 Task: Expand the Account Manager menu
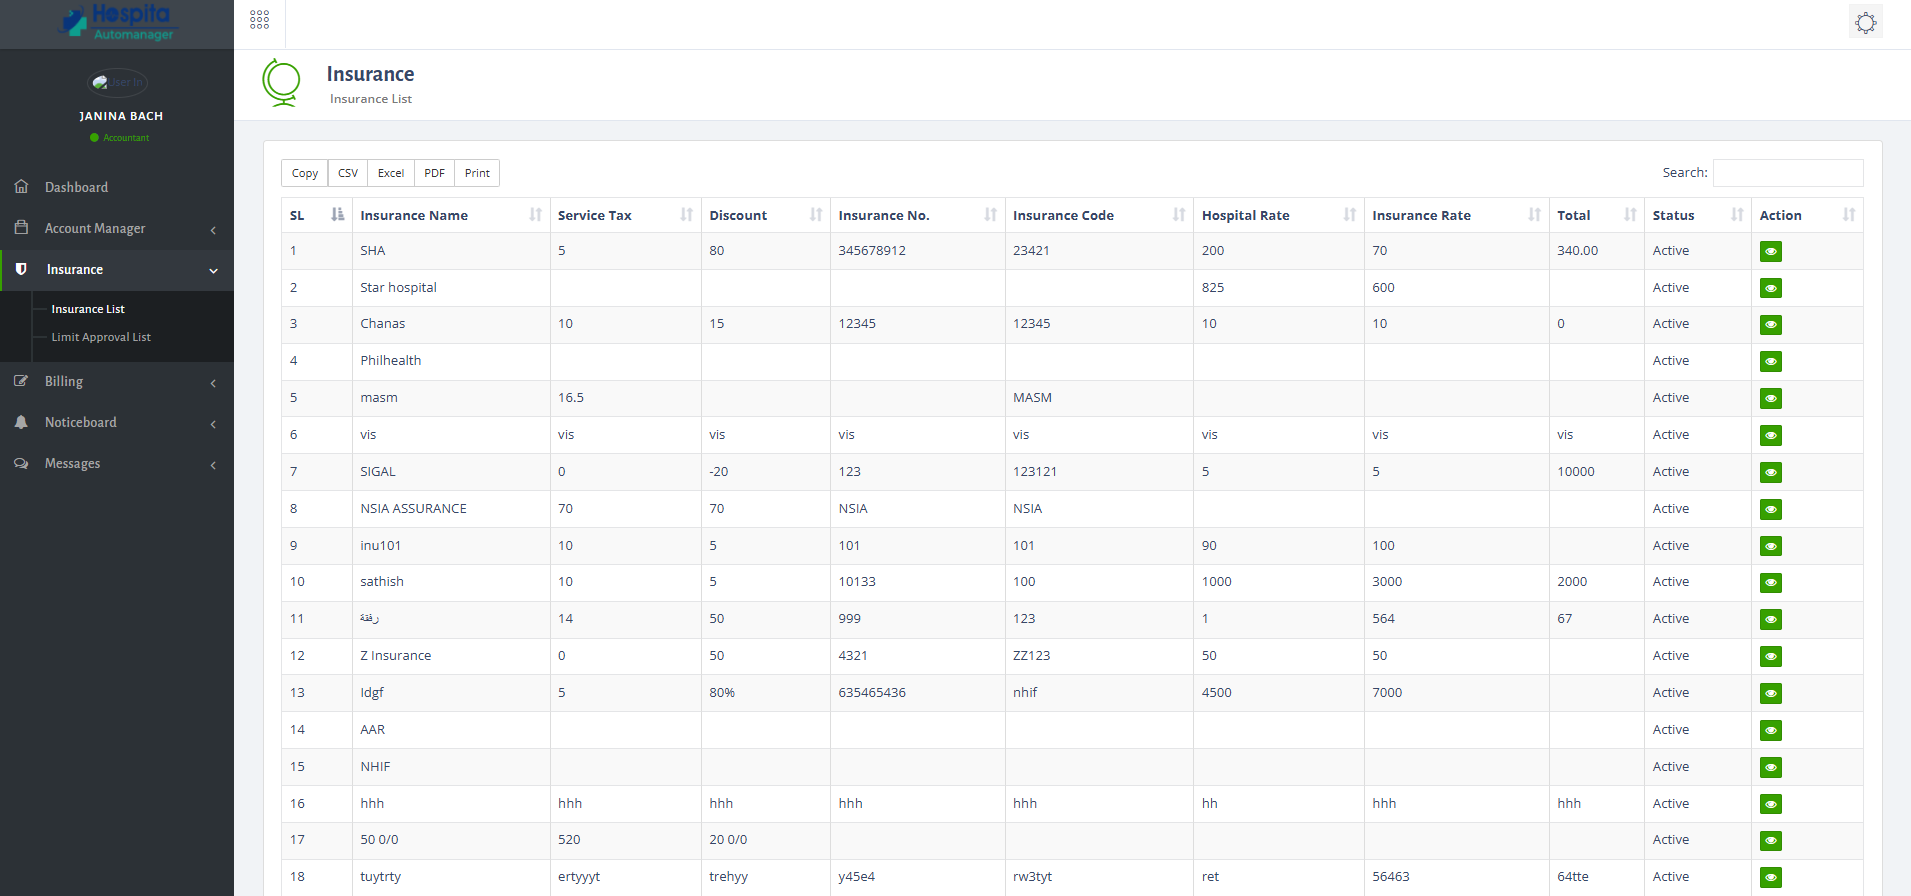coord(117,228)
